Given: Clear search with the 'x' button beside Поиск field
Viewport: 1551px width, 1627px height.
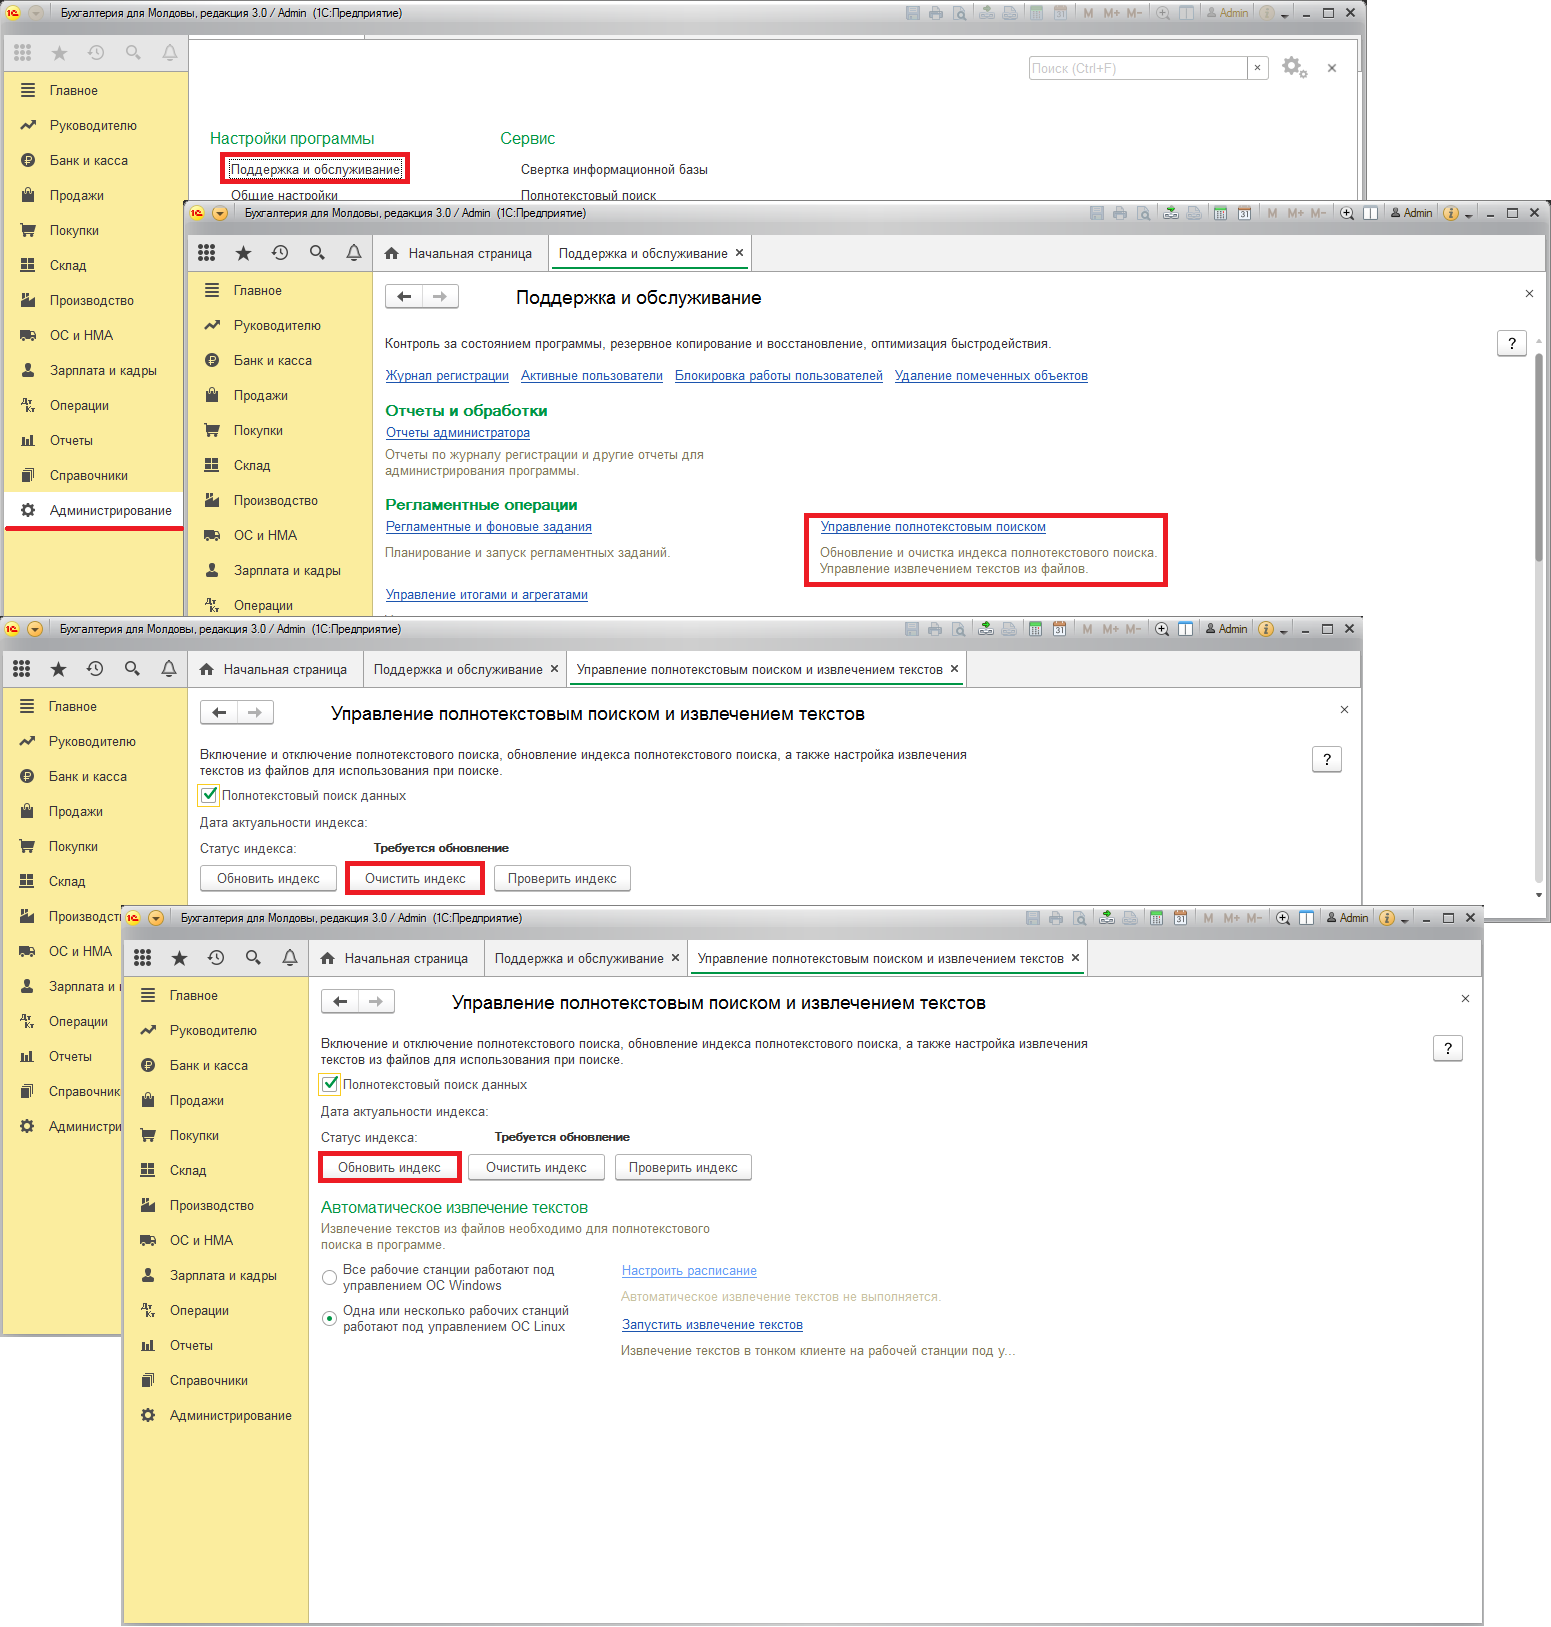Looking at the screenshot, I should point(1257,68).
